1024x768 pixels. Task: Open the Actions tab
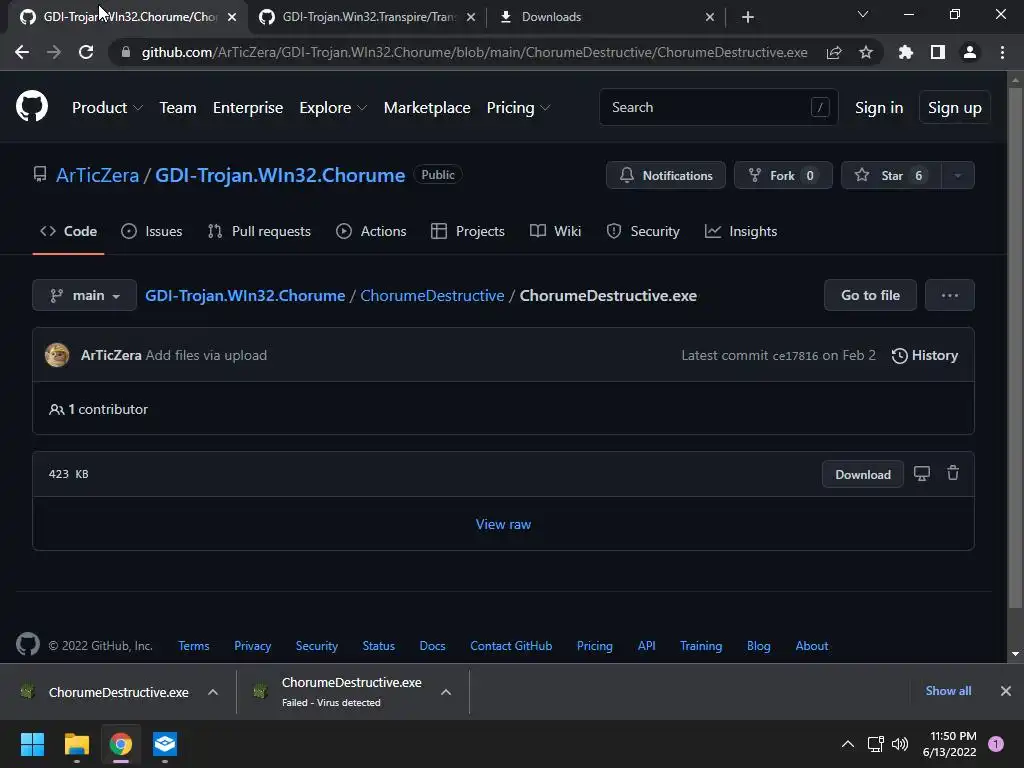pos(371,231)
